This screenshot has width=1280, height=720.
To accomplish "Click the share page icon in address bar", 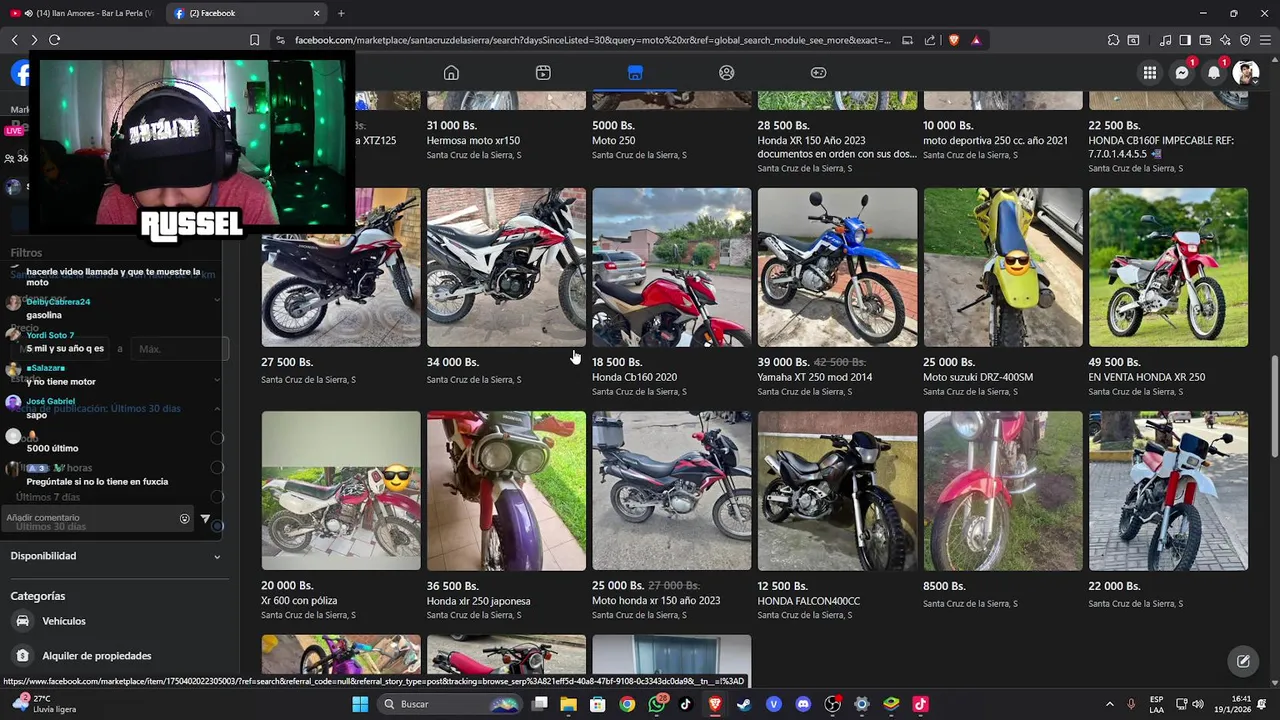I will tap(930, 40).
